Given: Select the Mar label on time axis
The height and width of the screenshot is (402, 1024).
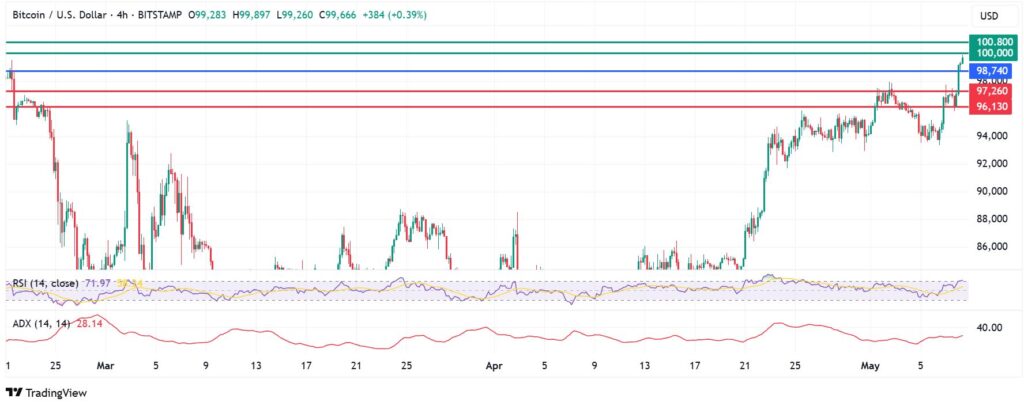Looking at the screenshot, I should coord(102,366).
